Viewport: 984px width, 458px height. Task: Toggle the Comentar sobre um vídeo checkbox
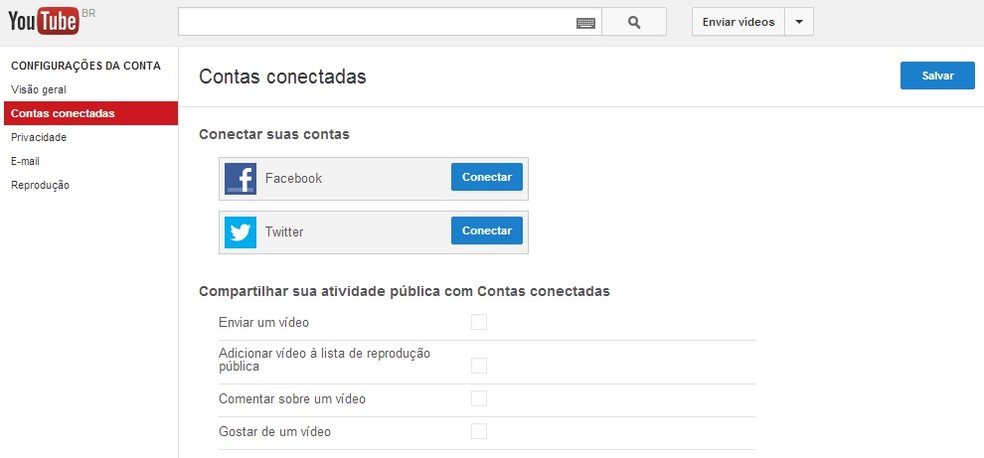479,398
